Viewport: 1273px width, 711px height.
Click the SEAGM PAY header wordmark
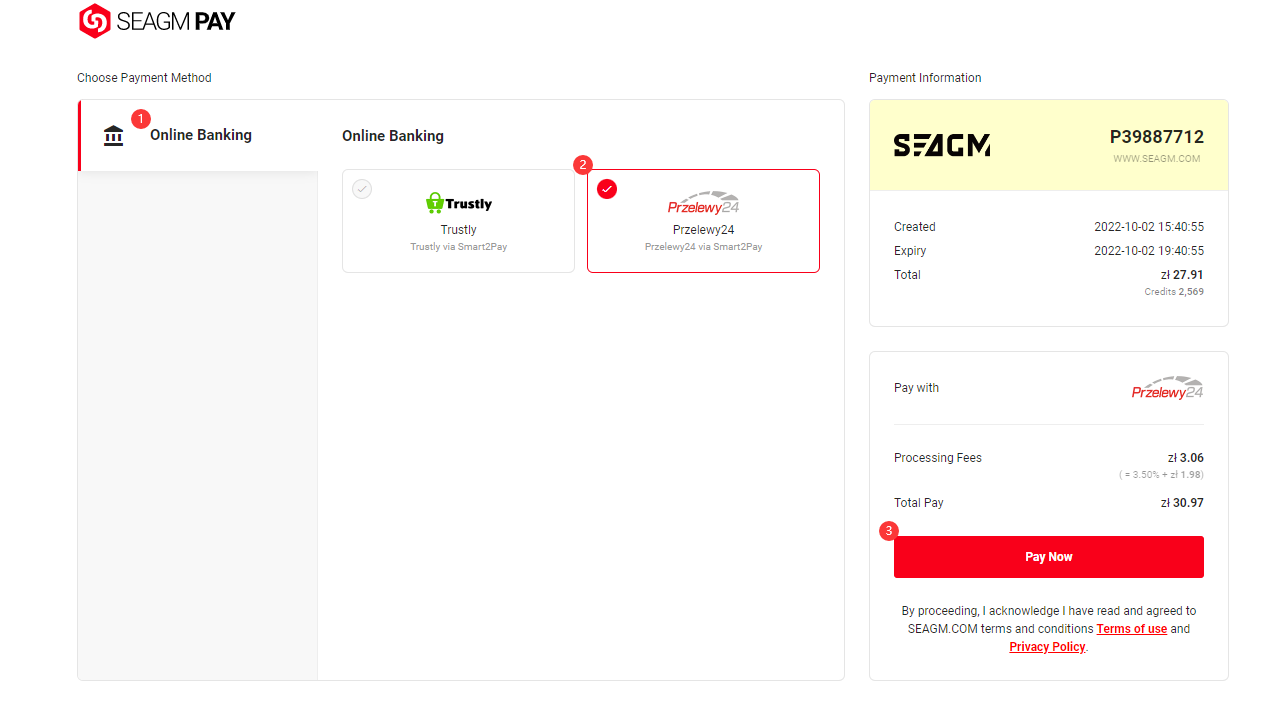pos(176,21)
